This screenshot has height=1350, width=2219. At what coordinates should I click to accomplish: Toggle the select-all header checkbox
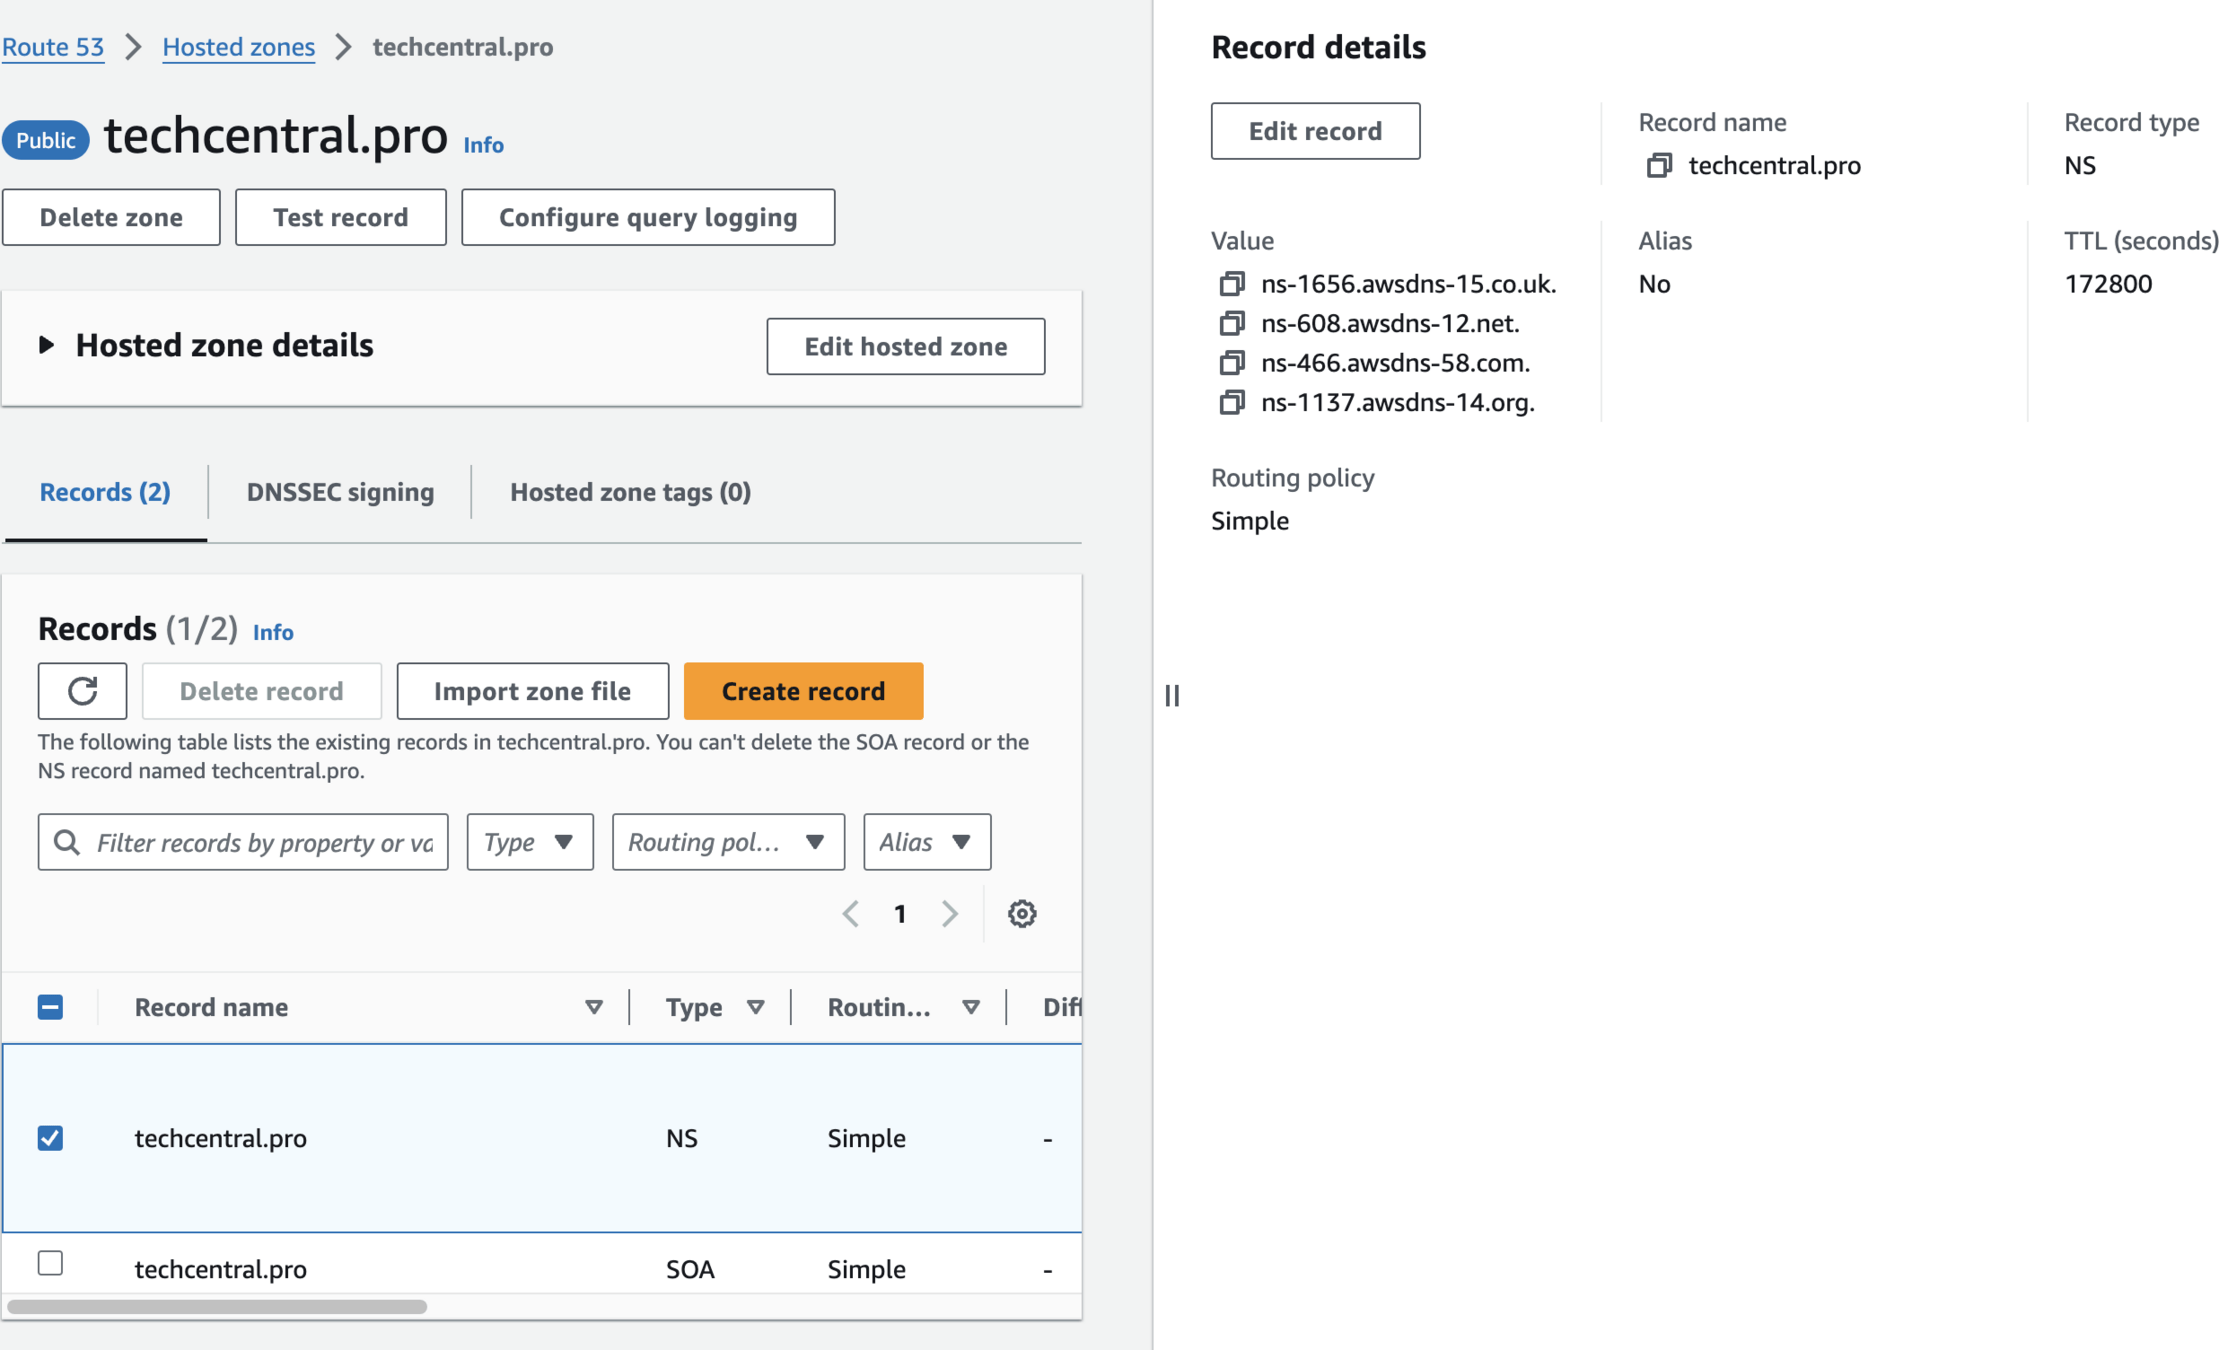(50, 1007)
